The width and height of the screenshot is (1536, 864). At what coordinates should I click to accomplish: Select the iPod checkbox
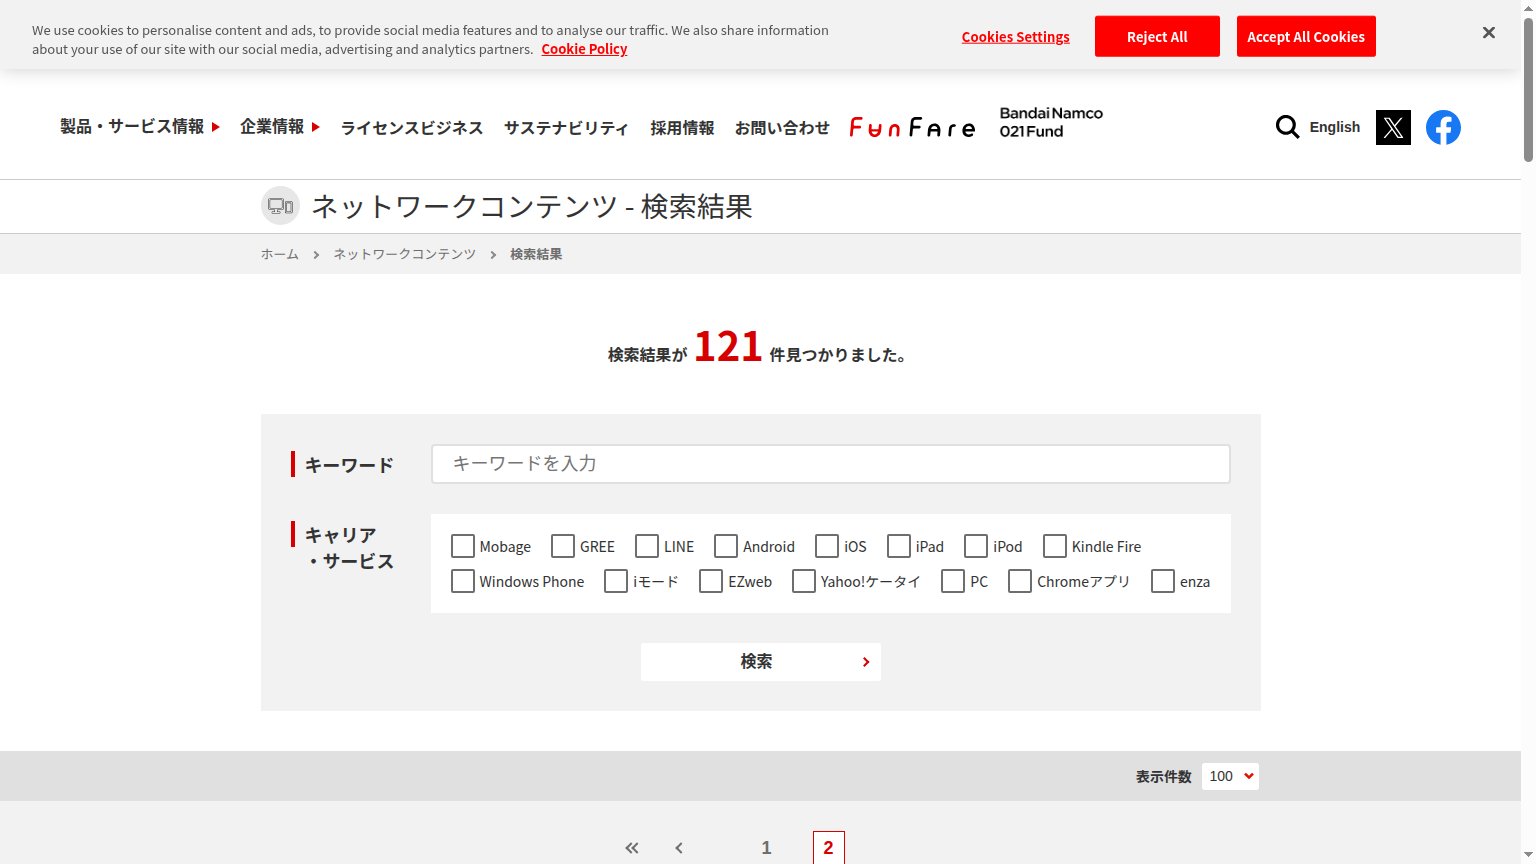(976, 546)
